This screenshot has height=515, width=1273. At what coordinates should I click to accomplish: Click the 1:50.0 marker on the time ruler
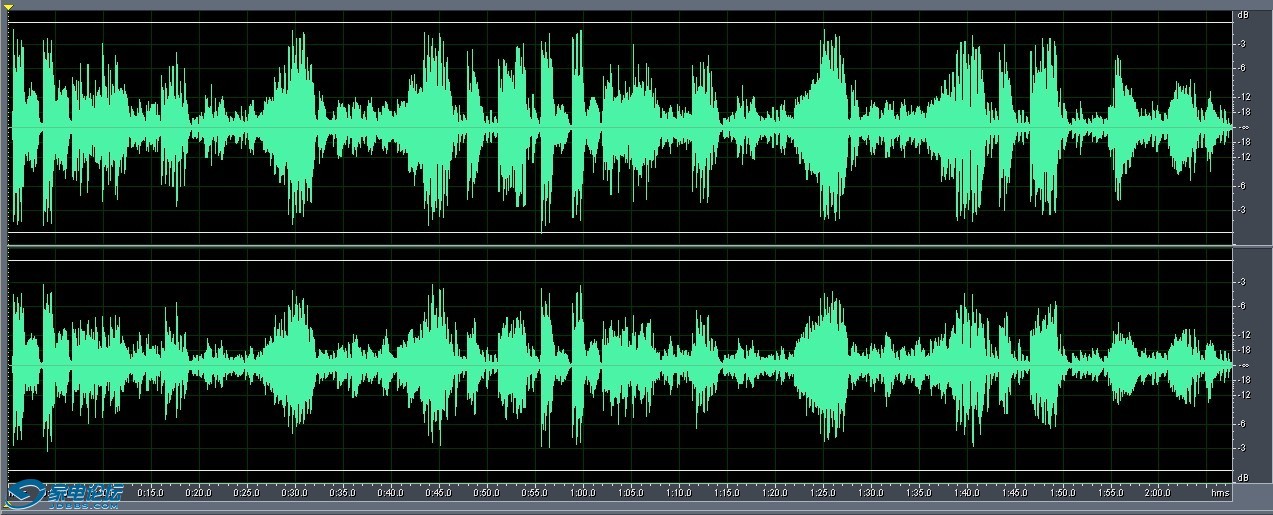coord(1062,492)
